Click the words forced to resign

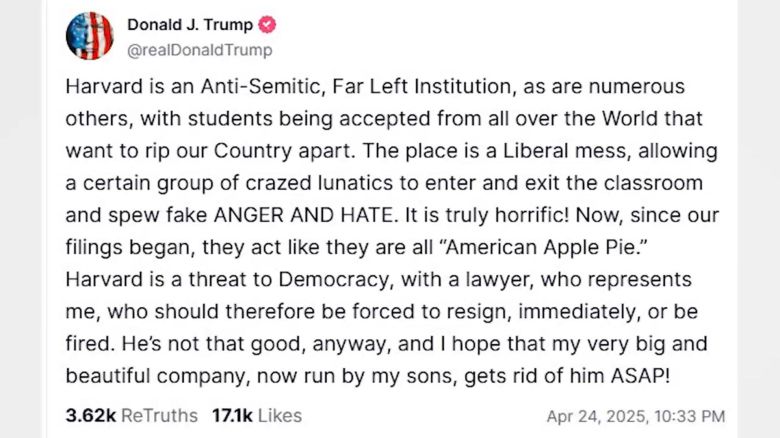[432, 312]
